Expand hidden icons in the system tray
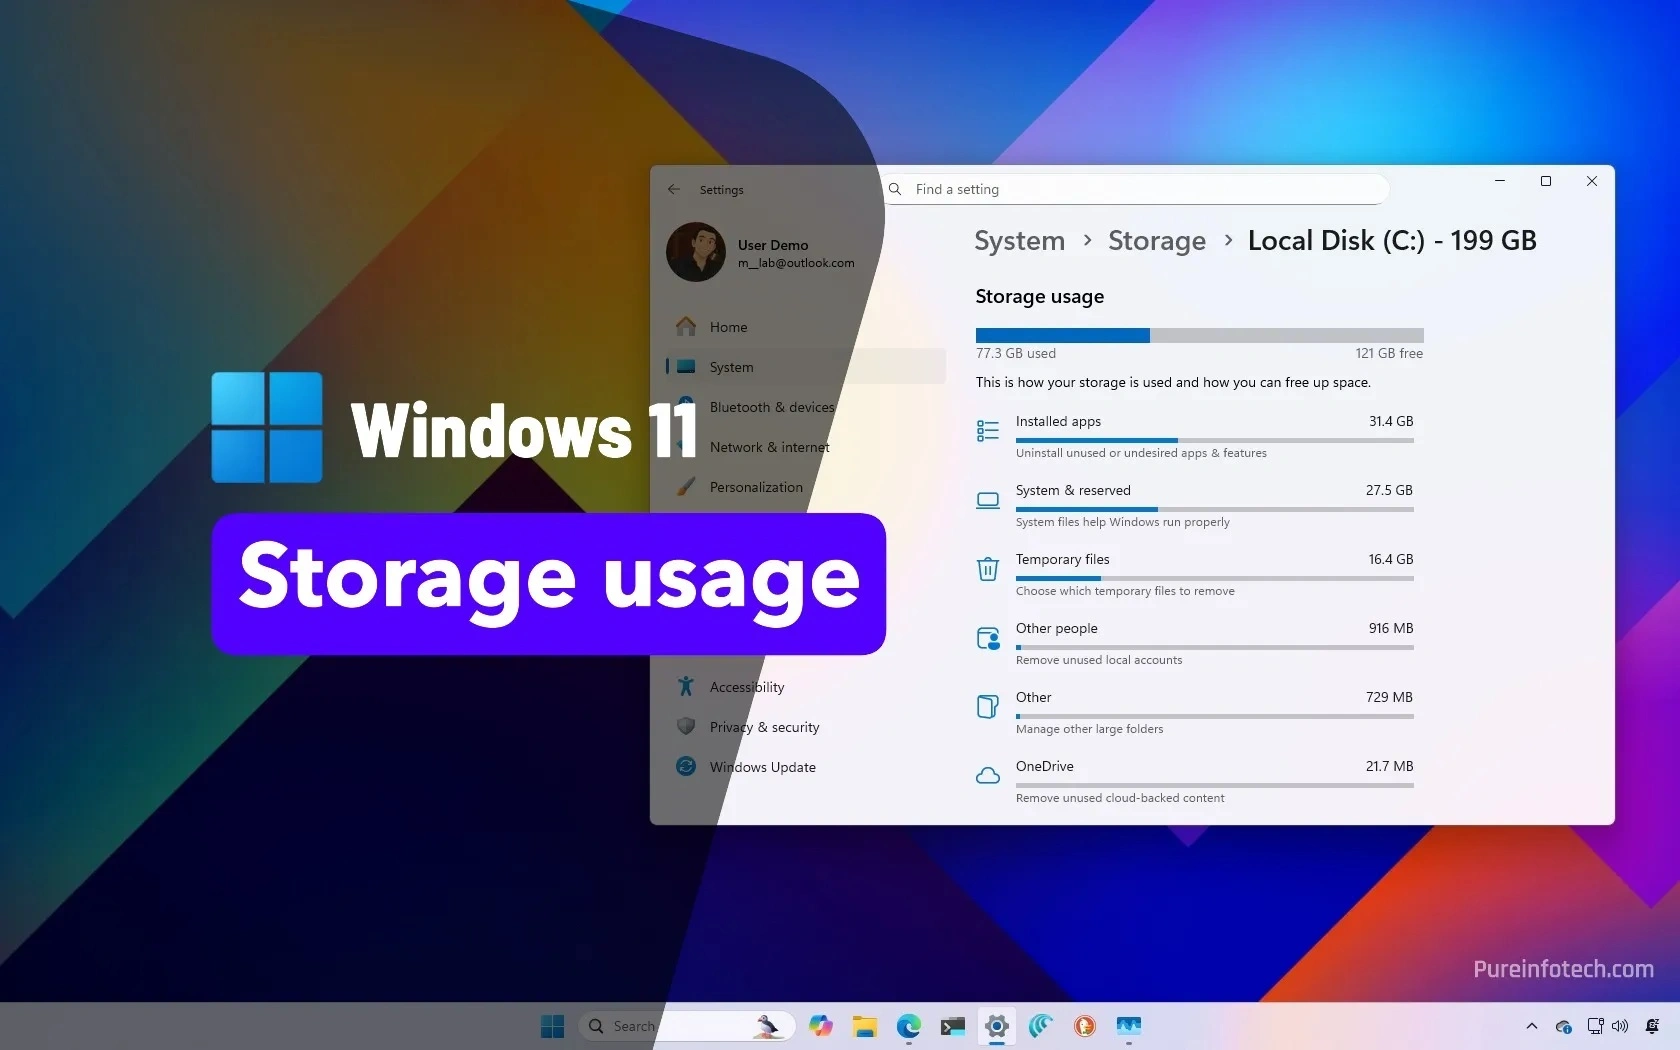 tap(1531, 1025)
